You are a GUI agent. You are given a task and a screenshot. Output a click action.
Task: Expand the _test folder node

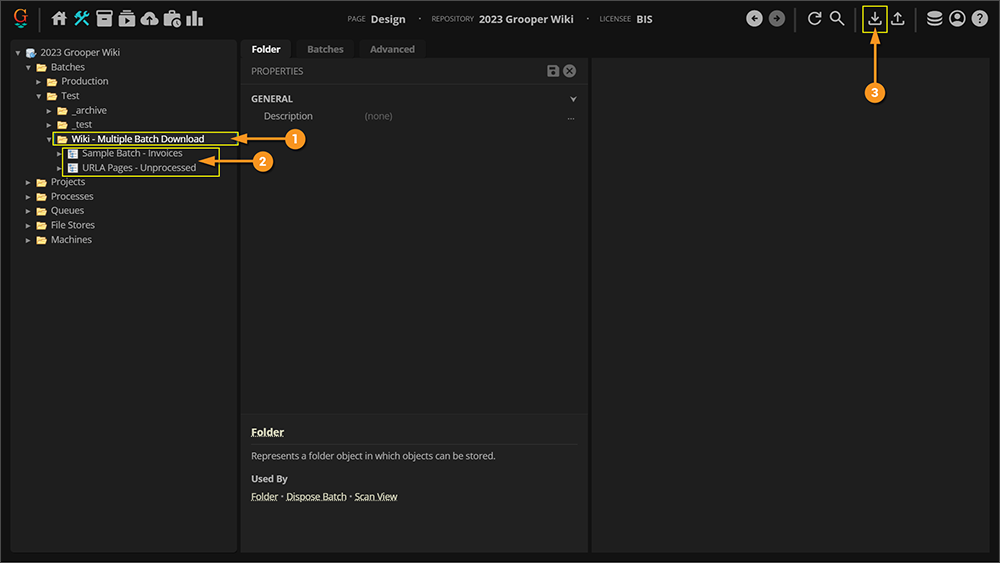point(49,125)
